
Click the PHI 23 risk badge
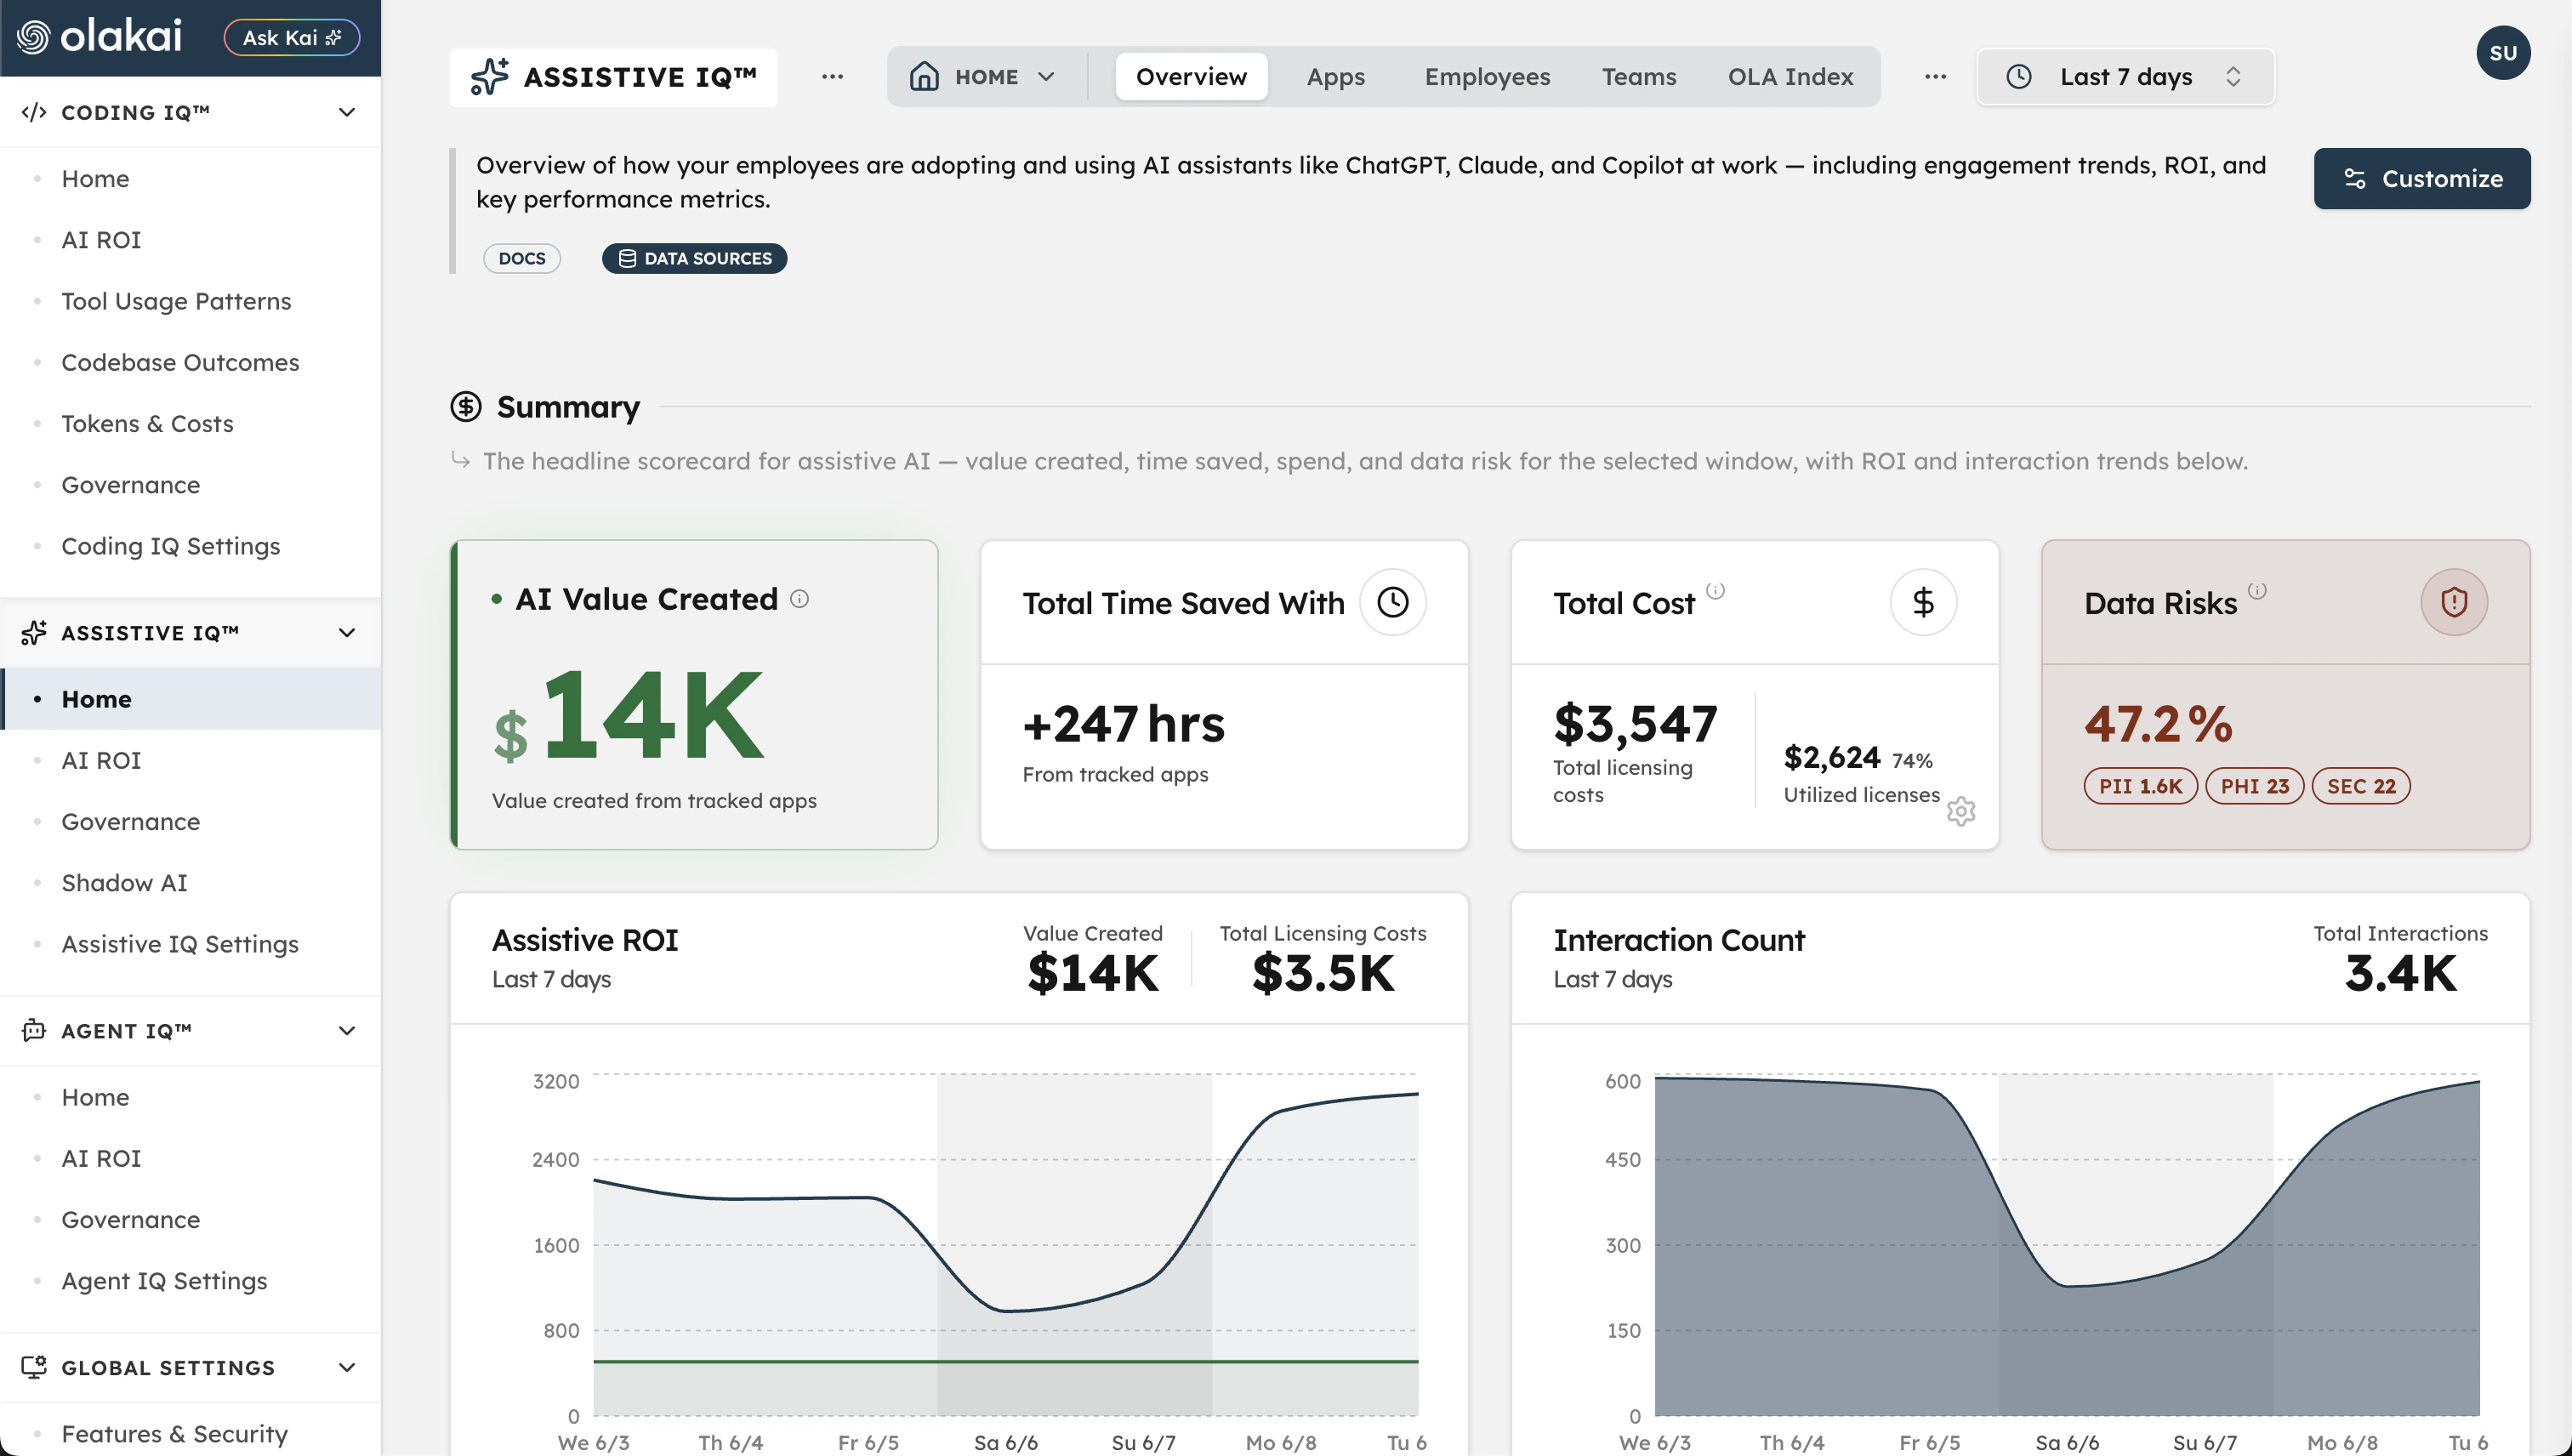click(2254, 786)
